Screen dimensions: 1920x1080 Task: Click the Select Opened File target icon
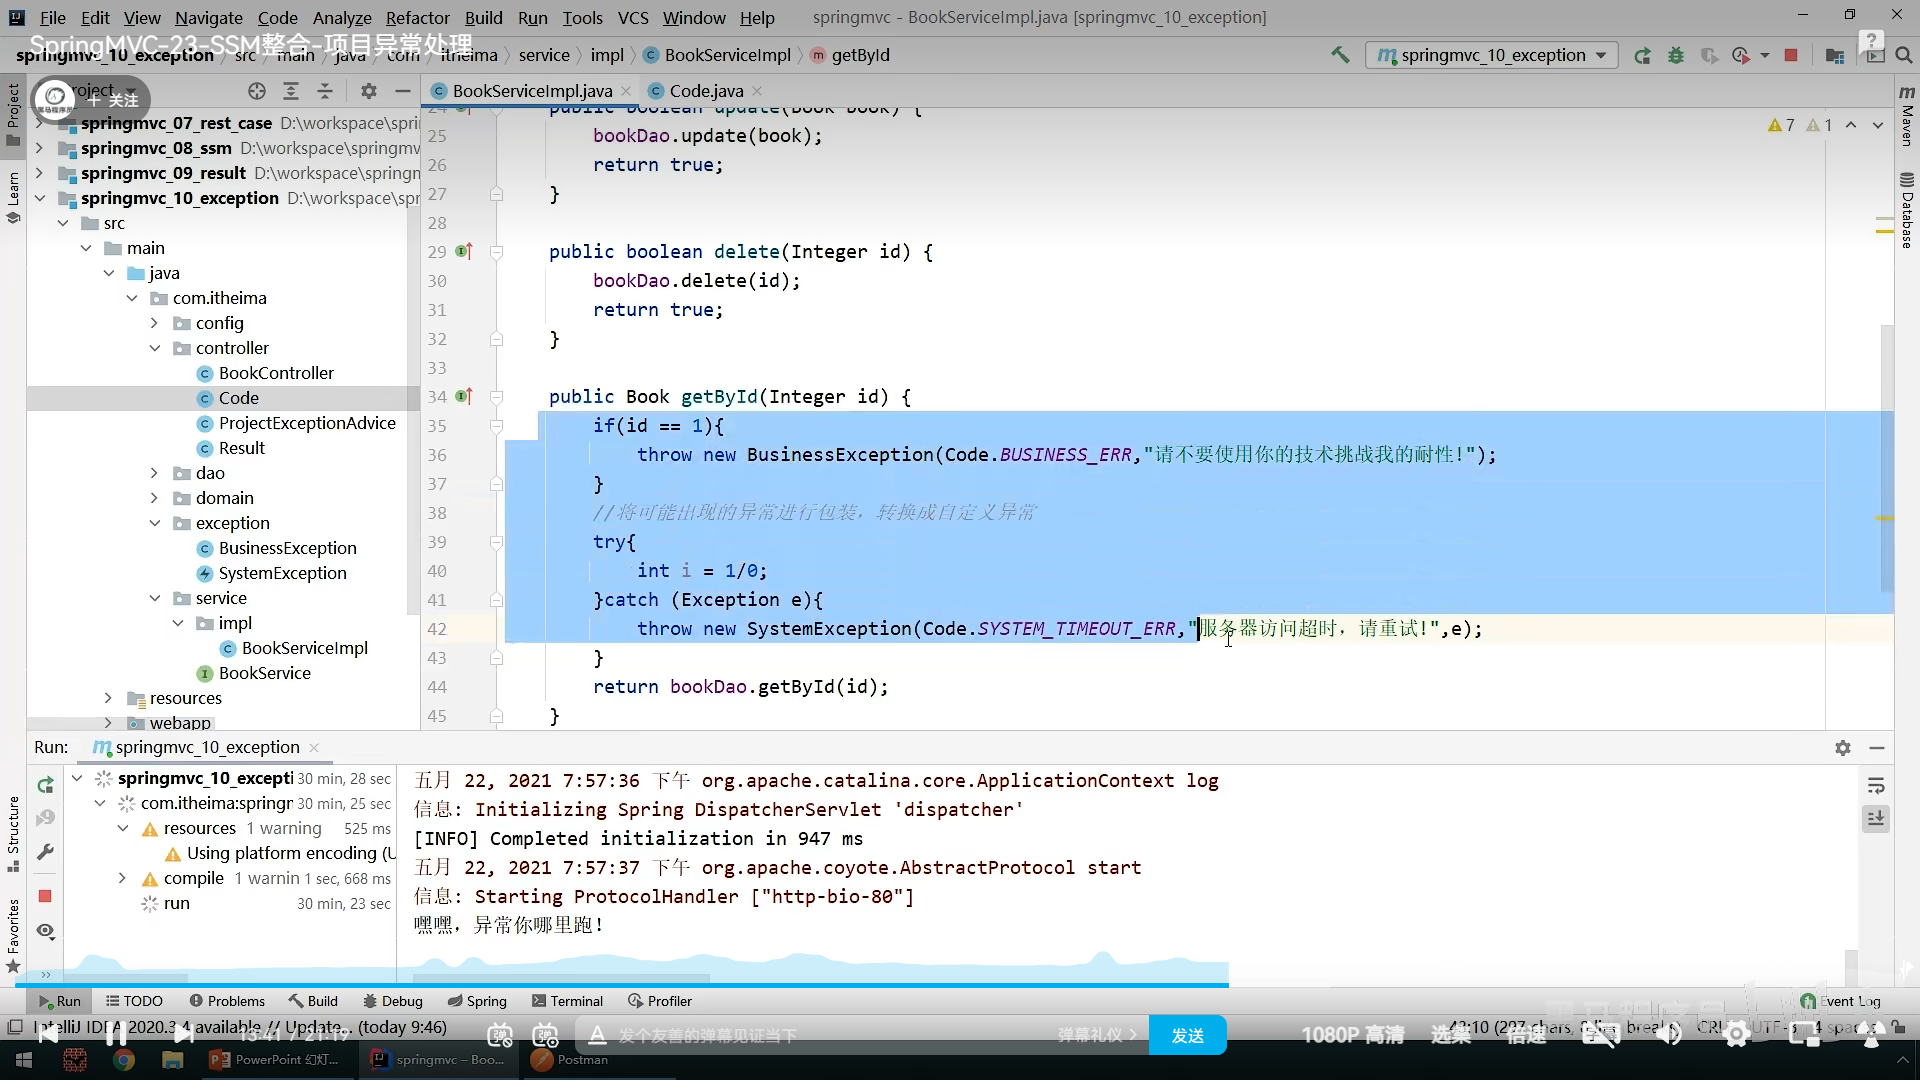[257, 91]
